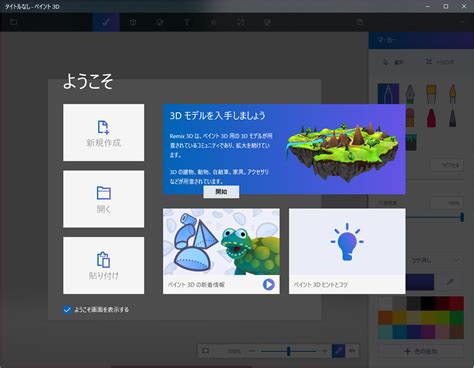Select the Watercolor brush tool
Viewport: 474px width, 368px height.
pyautogui.click(x=452, y=94)
